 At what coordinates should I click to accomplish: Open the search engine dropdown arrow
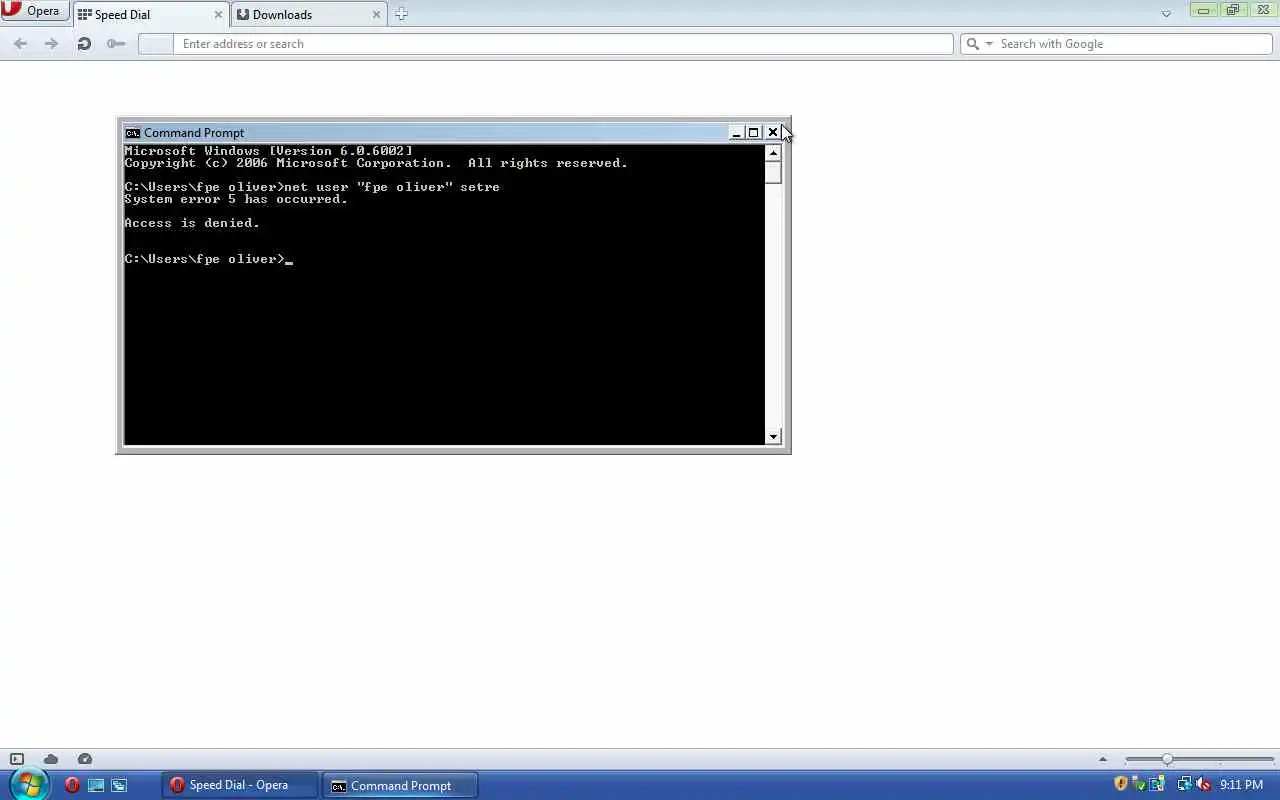tap(989, 44)
